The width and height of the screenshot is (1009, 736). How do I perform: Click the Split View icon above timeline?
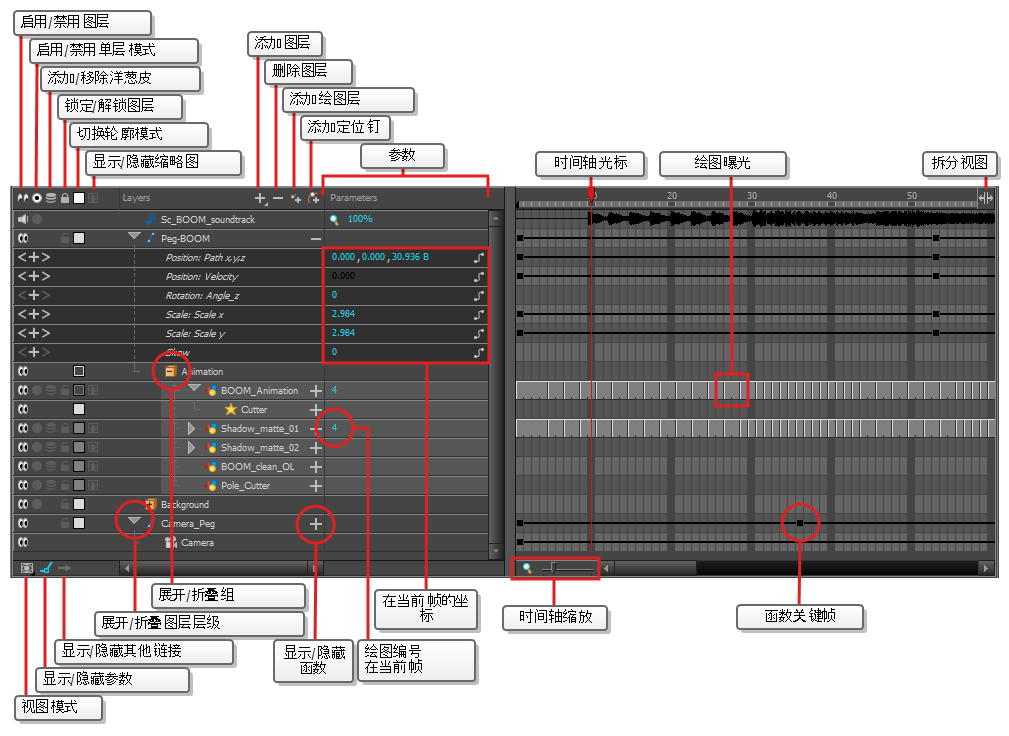click(x=985, y=198)
